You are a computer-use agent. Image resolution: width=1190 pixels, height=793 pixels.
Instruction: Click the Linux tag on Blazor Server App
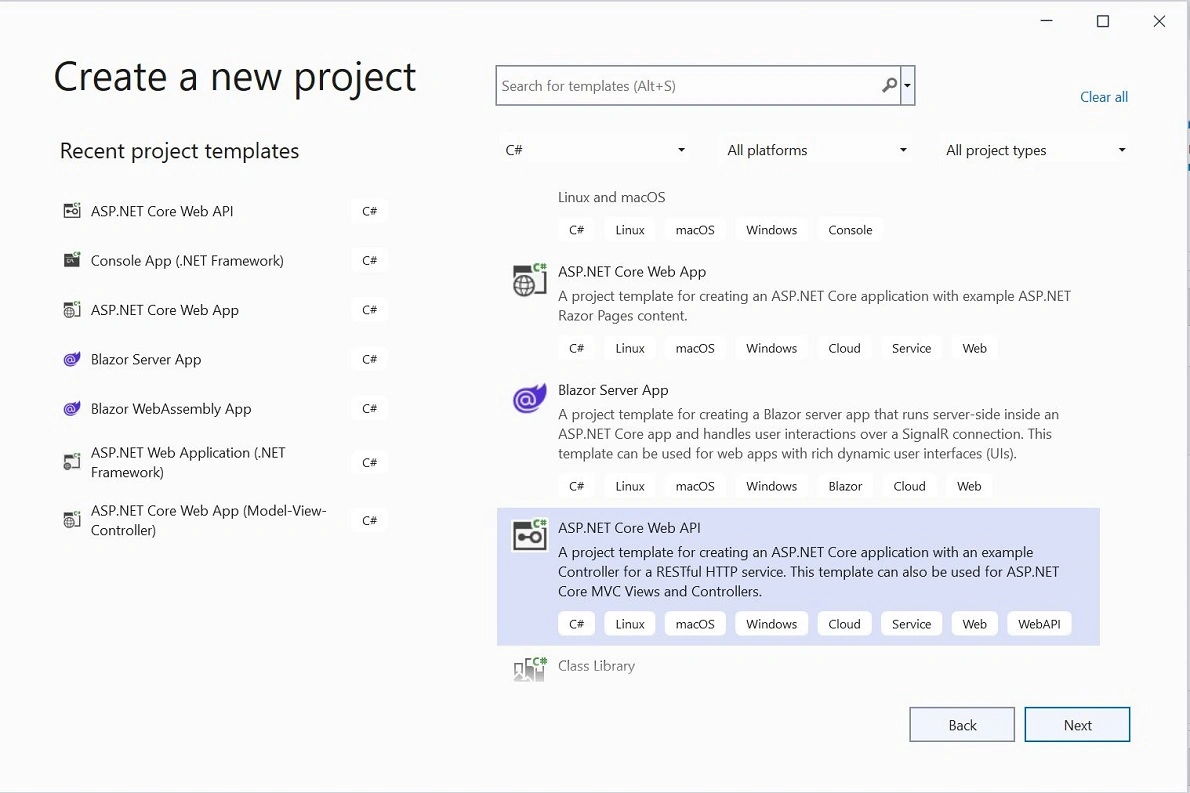630,486
